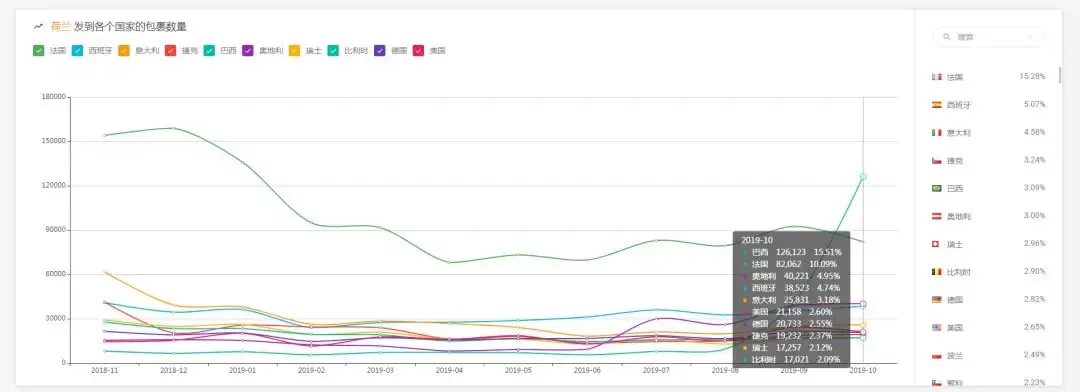1080x392 pixels.
Task: Click the Italy data point at 2018-11
Action: (105, 271)
